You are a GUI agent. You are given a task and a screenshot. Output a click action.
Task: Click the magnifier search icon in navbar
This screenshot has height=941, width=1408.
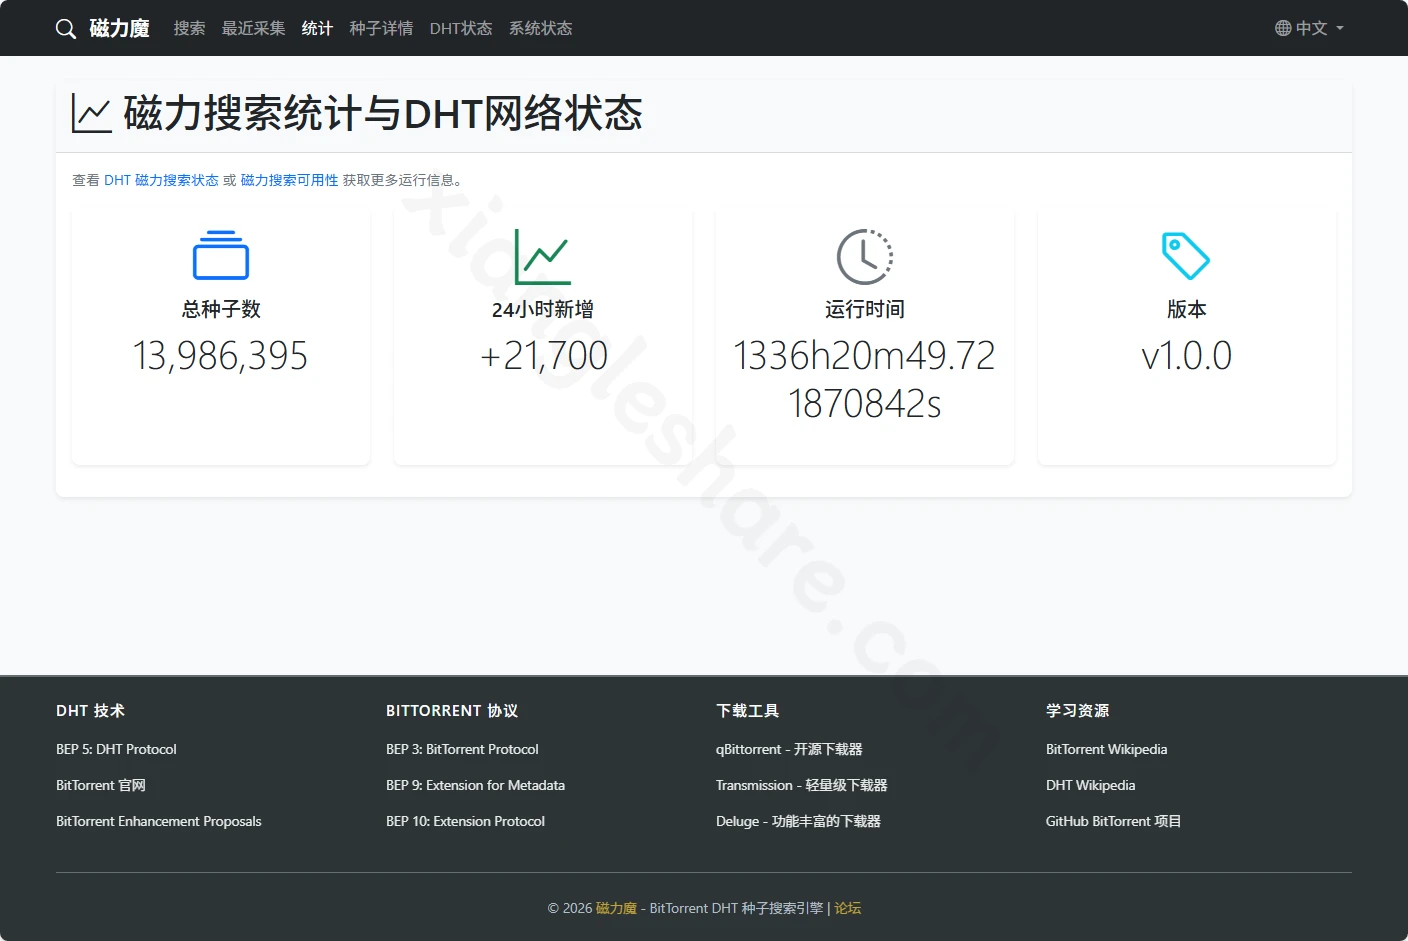(x=66, y=29)
